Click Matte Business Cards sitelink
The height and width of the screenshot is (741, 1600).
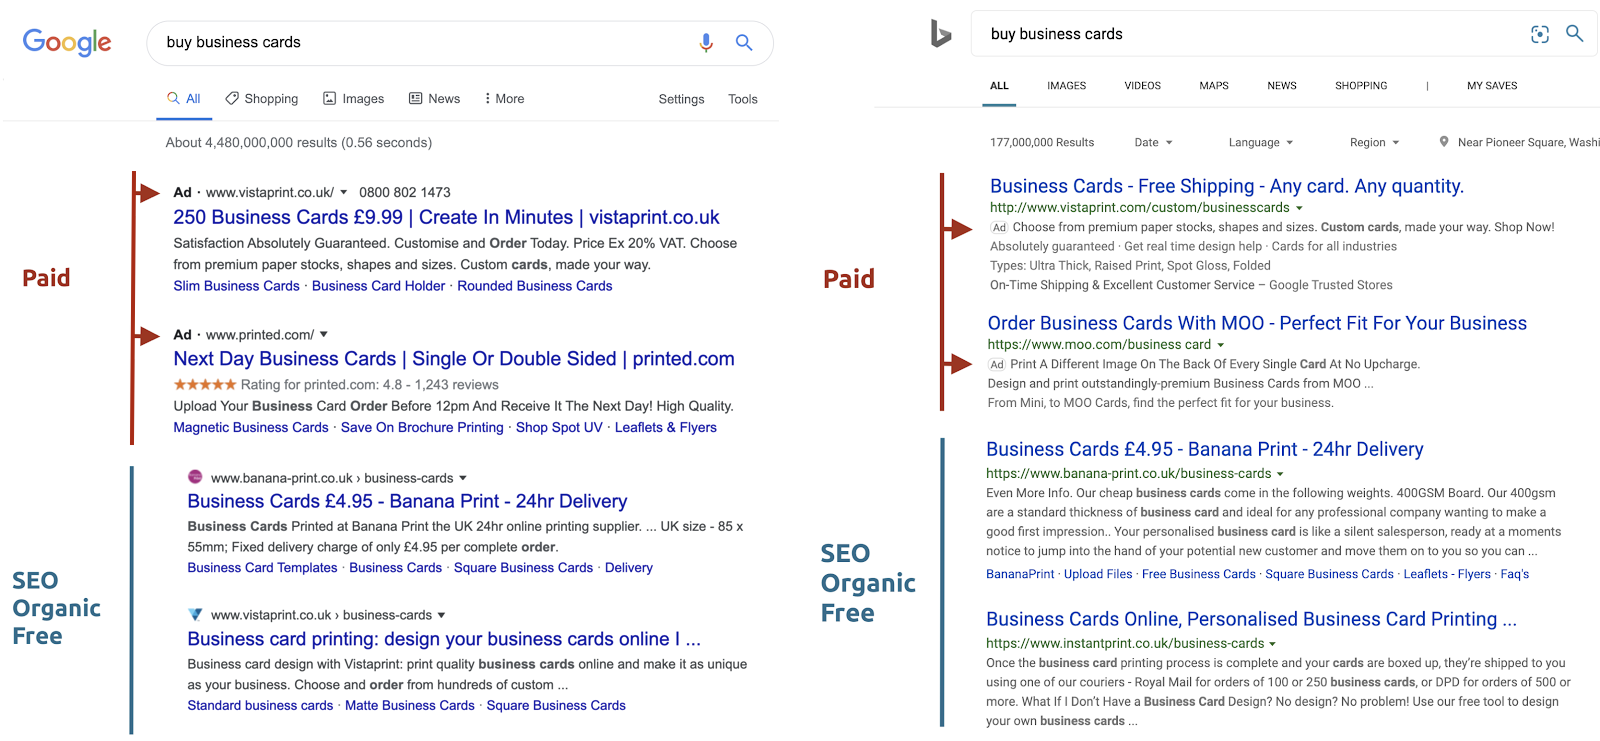[410, 706]
